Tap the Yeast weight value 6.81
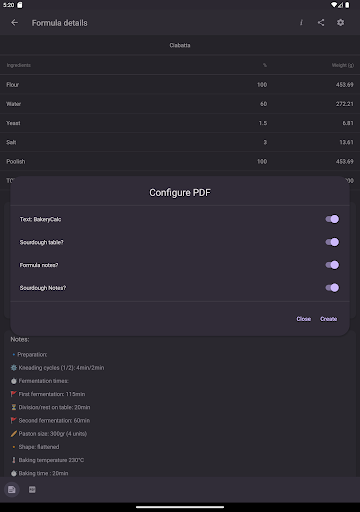The height and width of the screenshot is (512, 360). 348,123
